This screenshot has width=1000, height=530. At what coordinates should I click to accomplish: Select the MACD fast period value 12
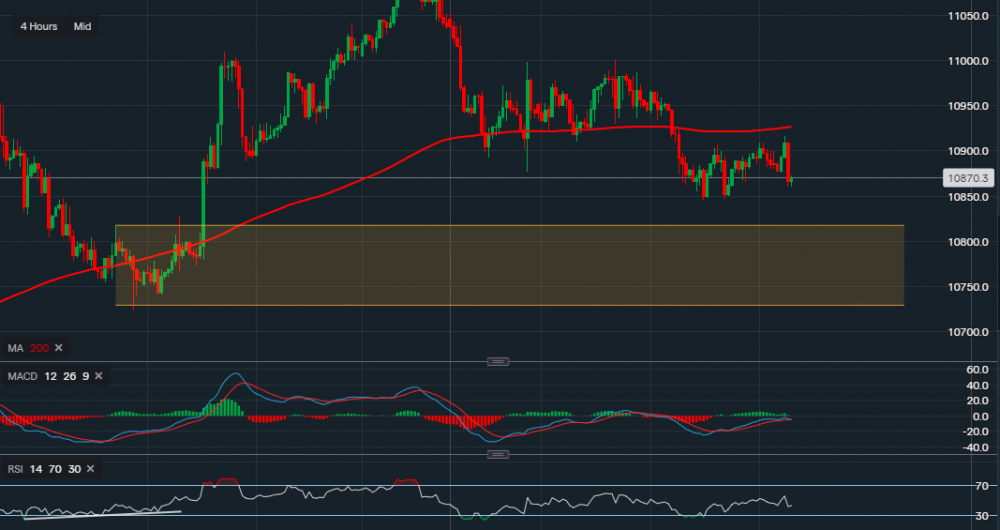[51, 376]
